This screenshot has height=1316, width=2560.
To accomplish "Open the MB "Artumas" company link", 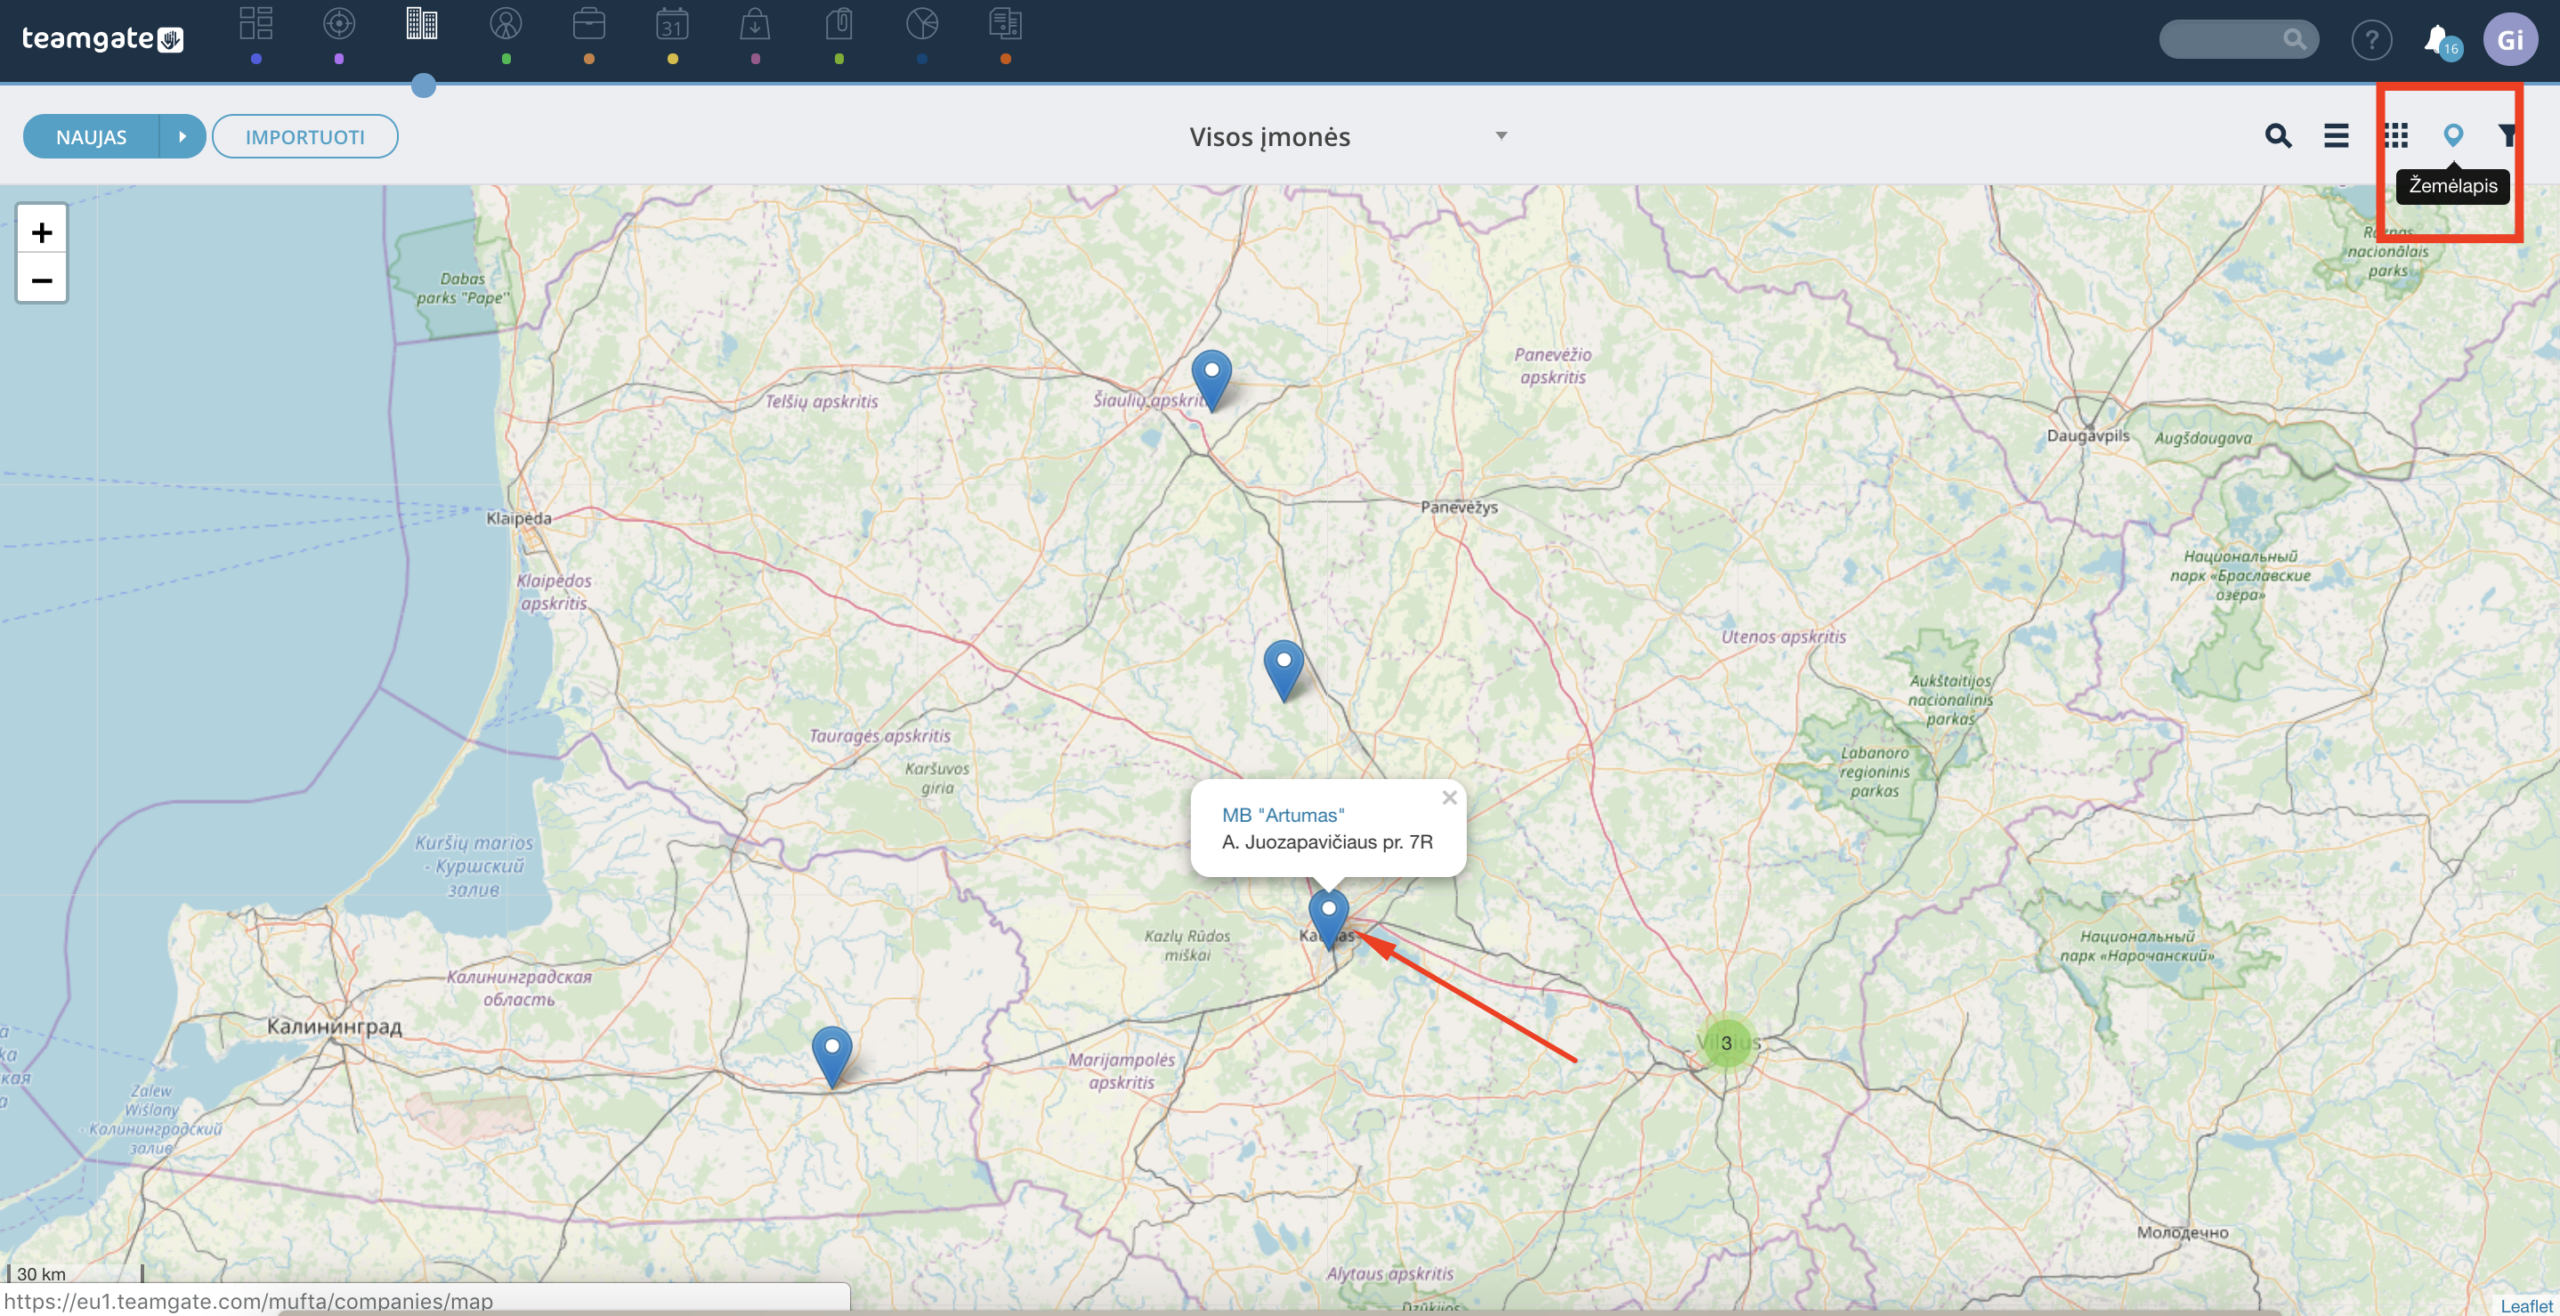I will (x=1283, y=816).
